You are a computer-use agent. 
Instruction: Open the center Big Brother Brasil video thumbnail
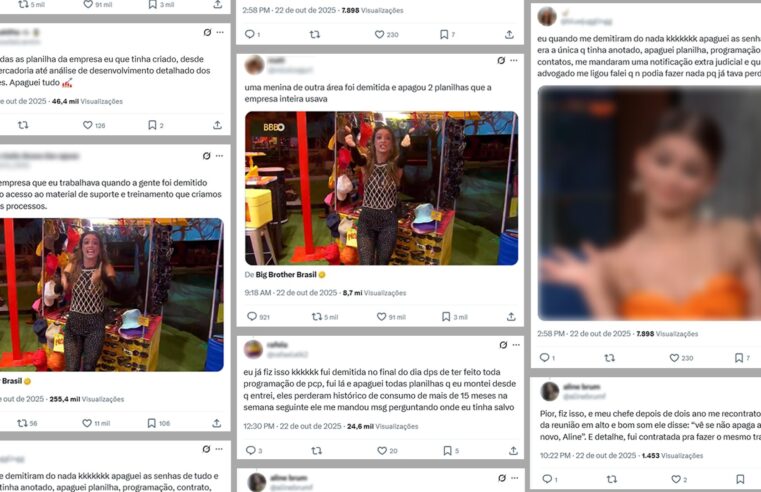(381, 188)
